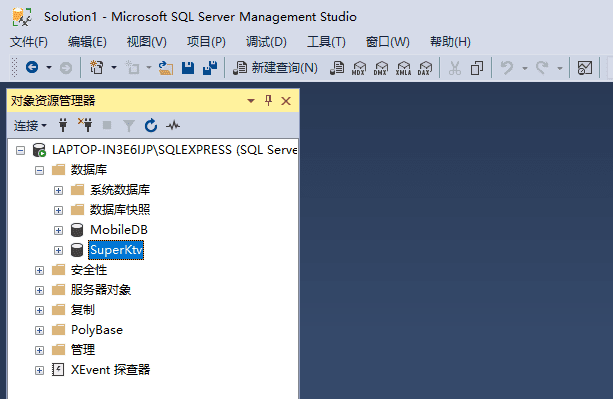613x399 pixels.
Task: Expand the PolyBase folder
Action: click(39, 330)
